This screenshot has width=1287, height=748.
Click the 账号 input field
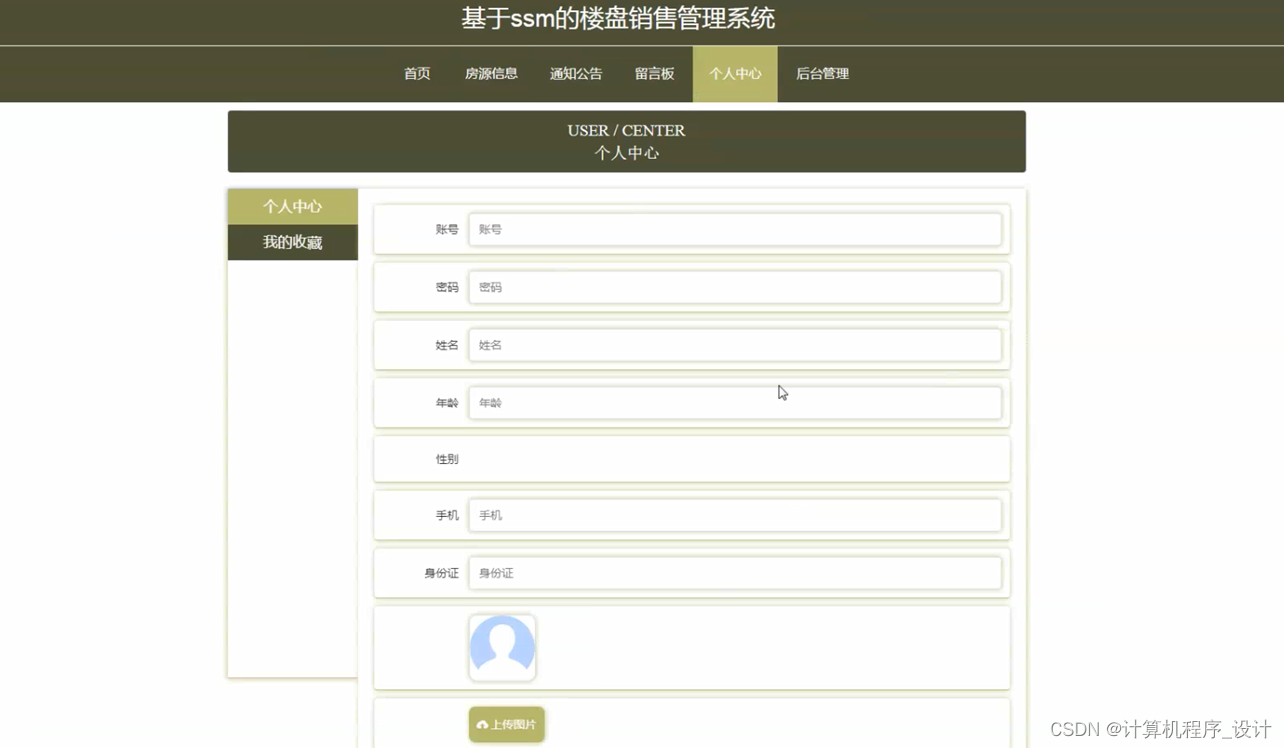click(x=735, y=229)
